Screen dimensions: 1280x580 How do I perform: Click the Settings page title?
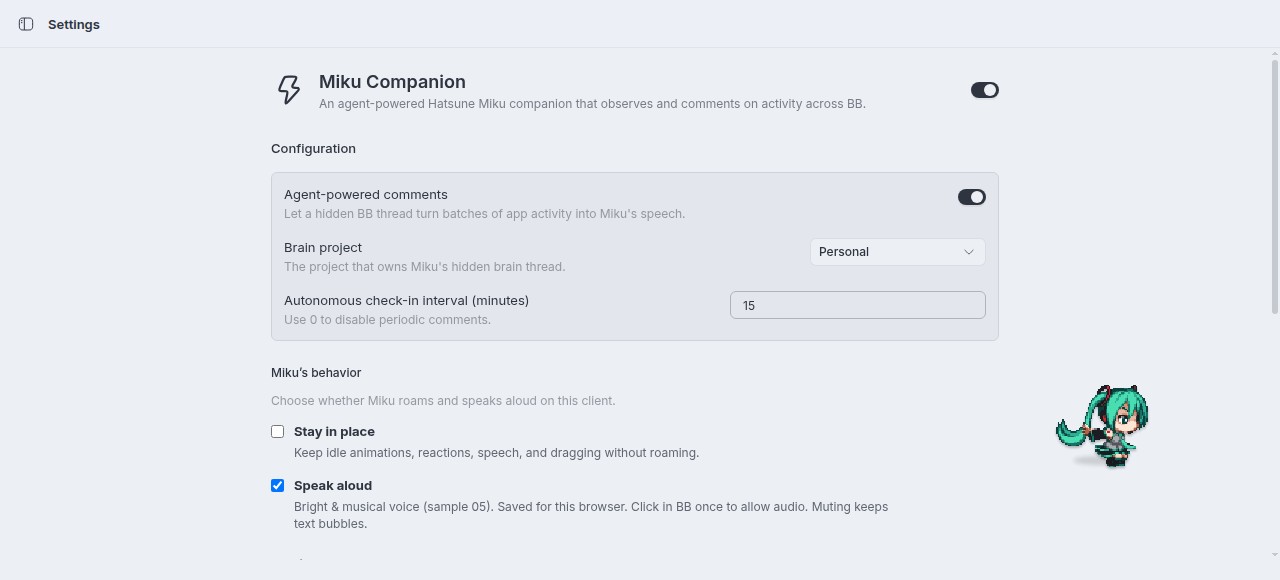point(74,24)
